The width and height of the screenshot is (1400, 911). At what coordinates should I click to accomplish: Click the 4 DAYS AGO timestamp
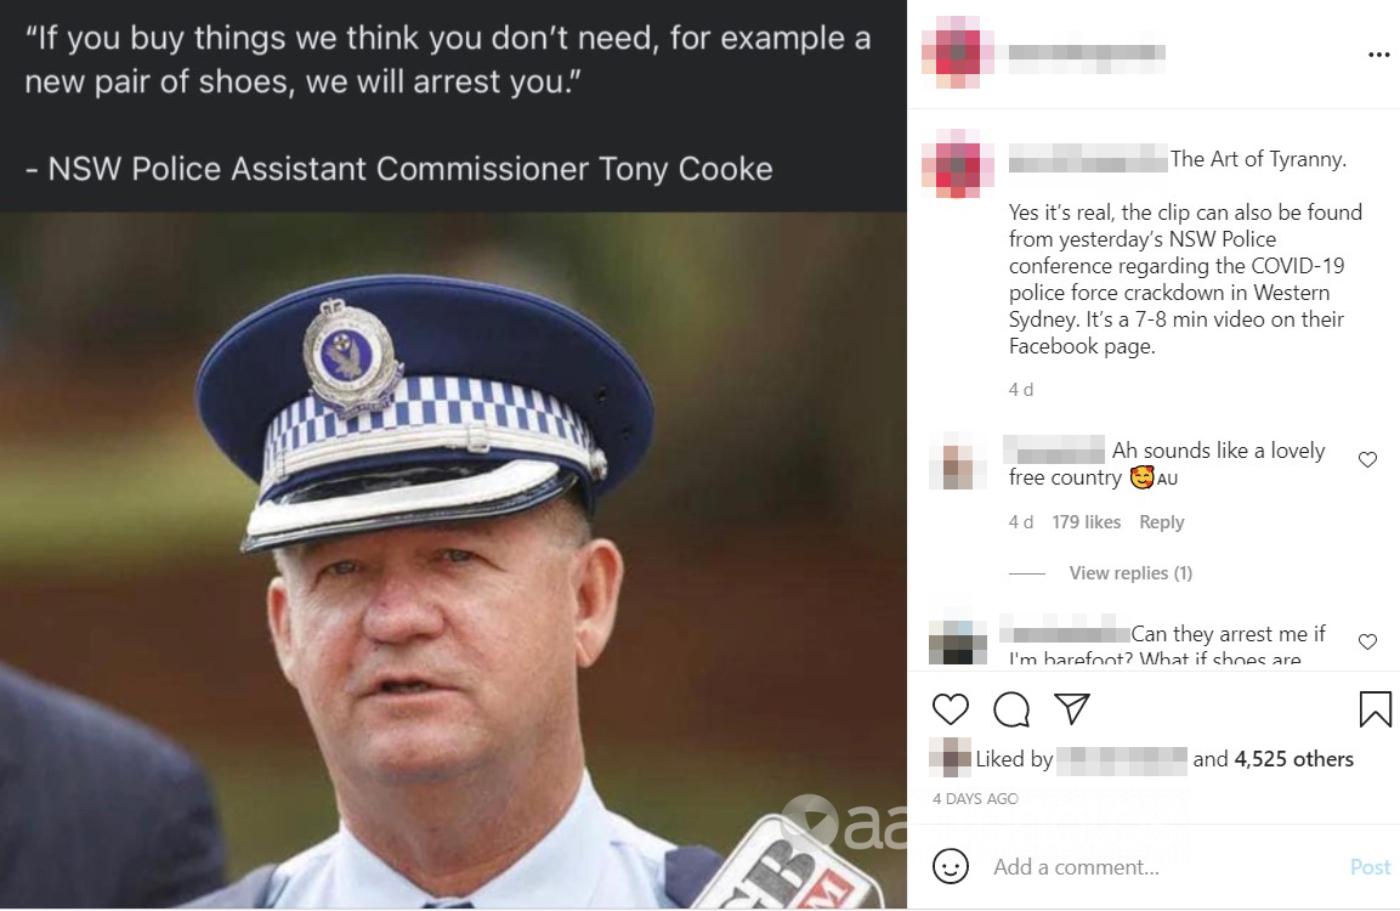click(975, 799)
